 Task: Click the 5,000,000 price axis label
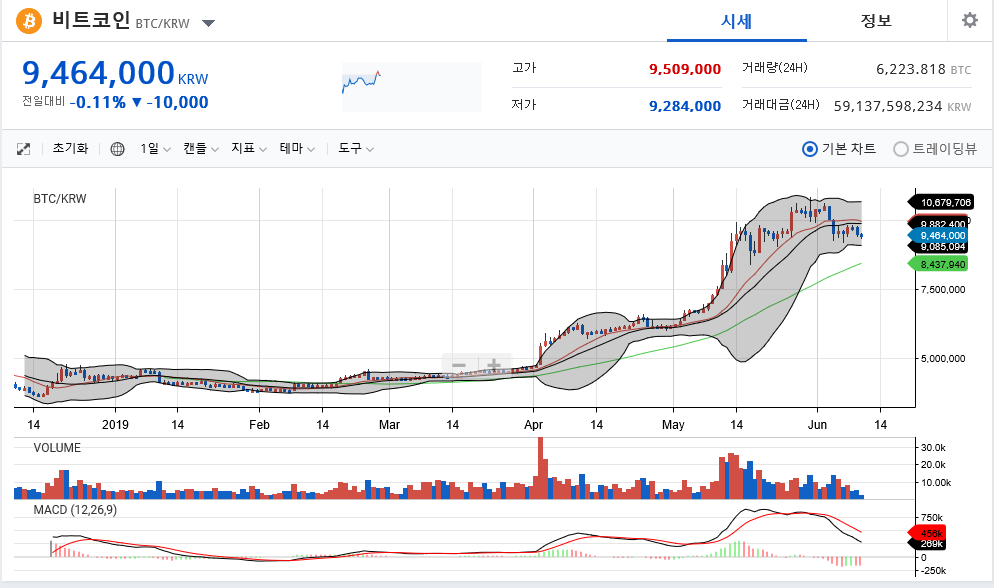point(943,359)
